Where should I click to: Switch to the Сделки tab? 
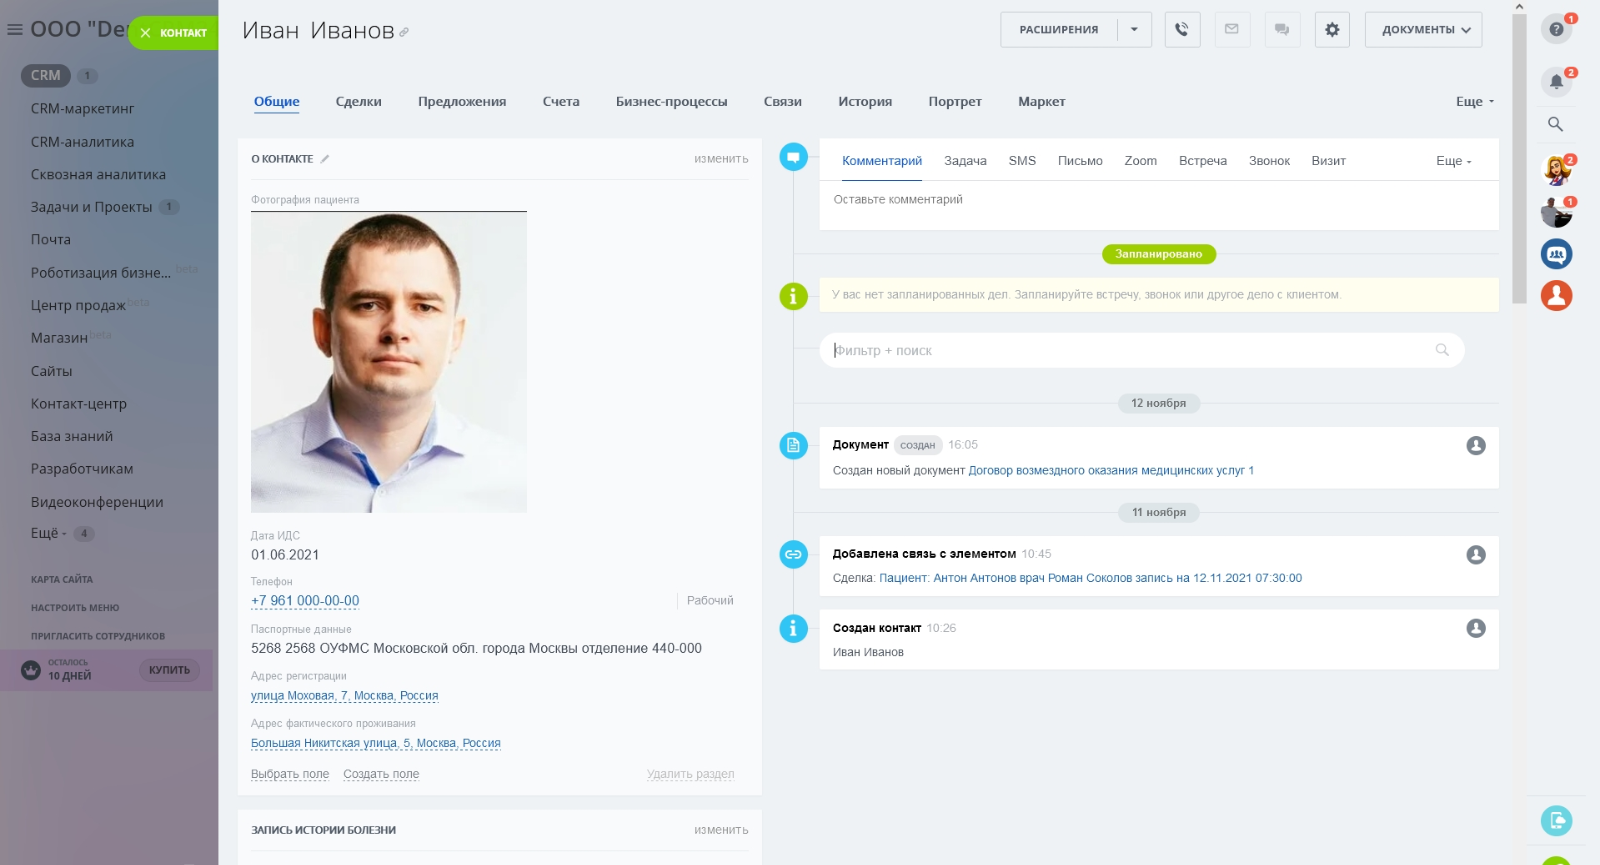coord(358,102)
